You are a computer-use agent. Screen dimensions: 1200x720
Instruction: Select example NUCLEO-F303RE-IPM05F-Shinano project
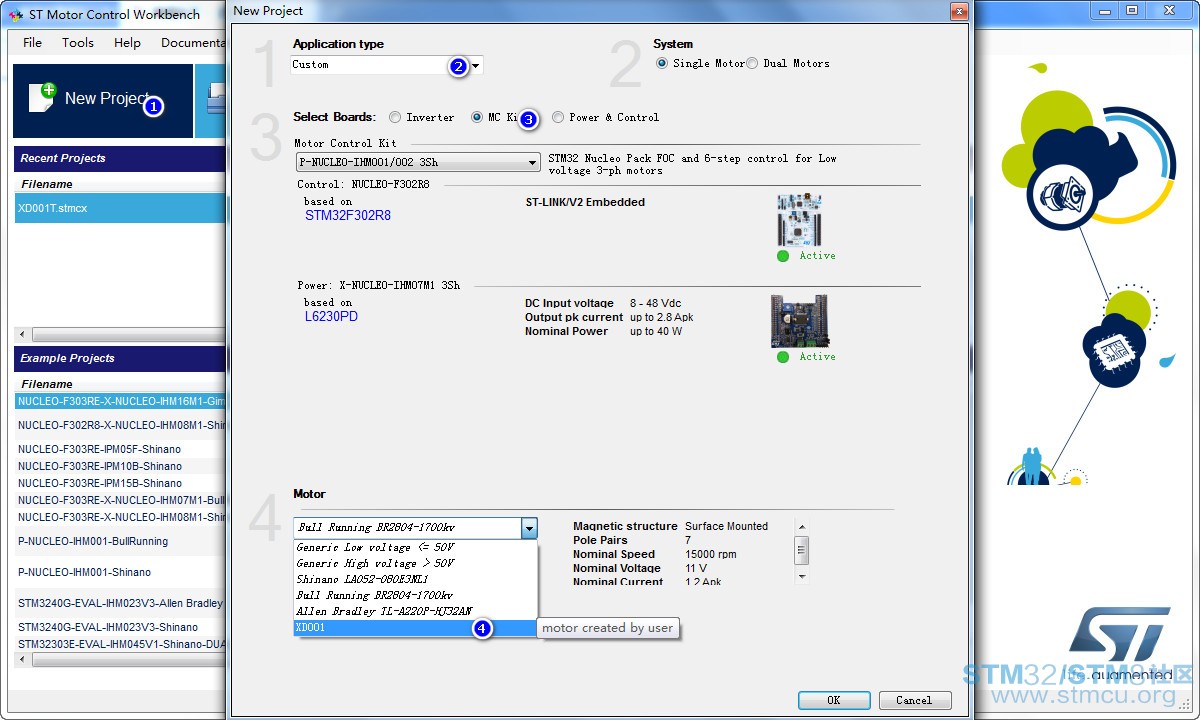(x=120, y=449)
